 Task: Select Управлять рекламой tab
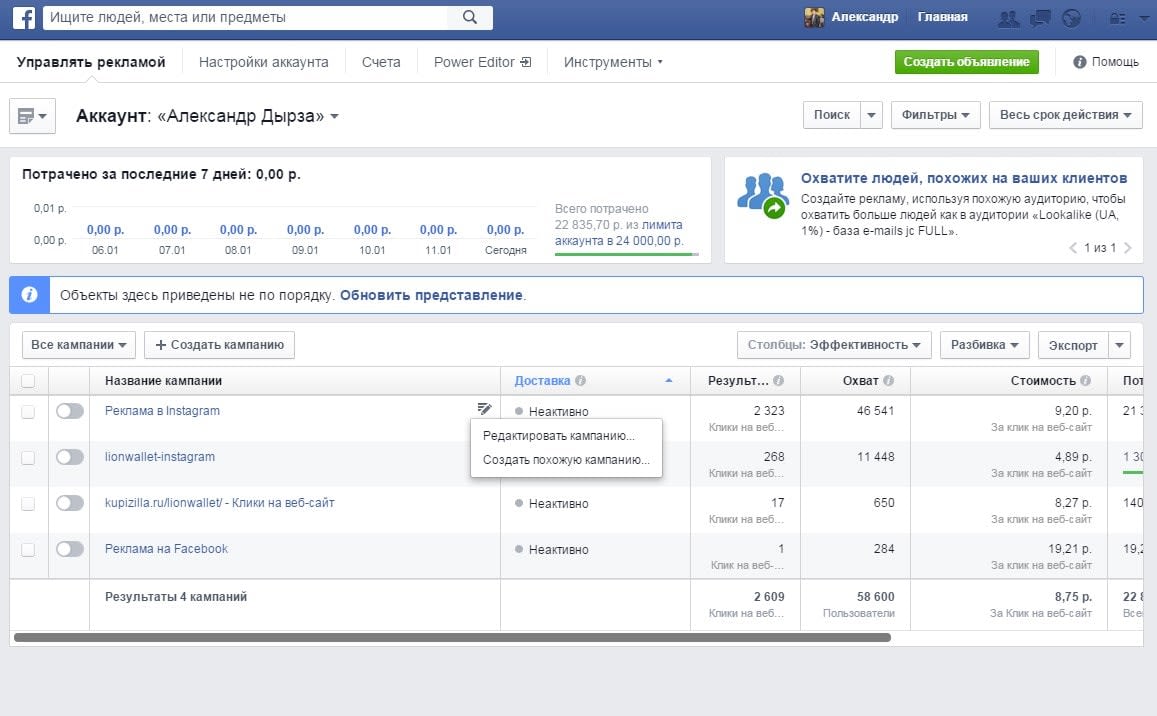click(x=91, y=62)
